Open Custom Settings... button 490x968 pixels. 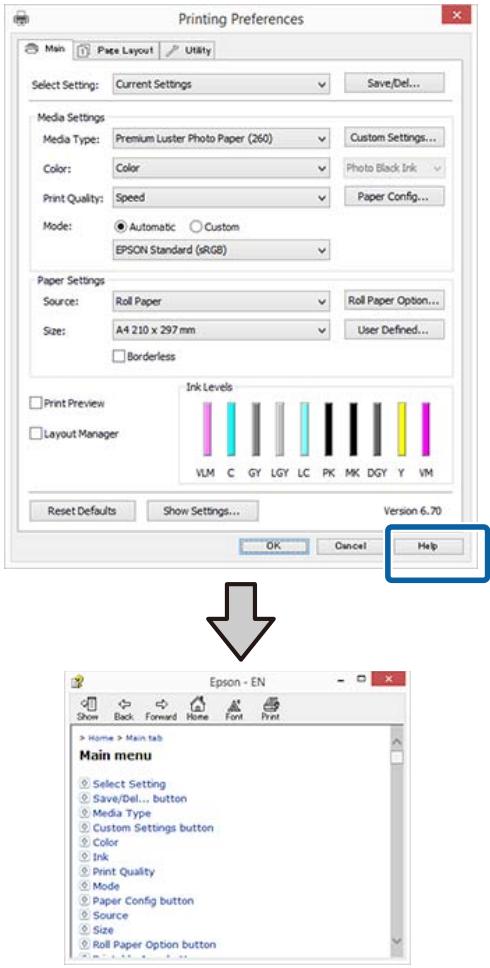coord(394,138)
